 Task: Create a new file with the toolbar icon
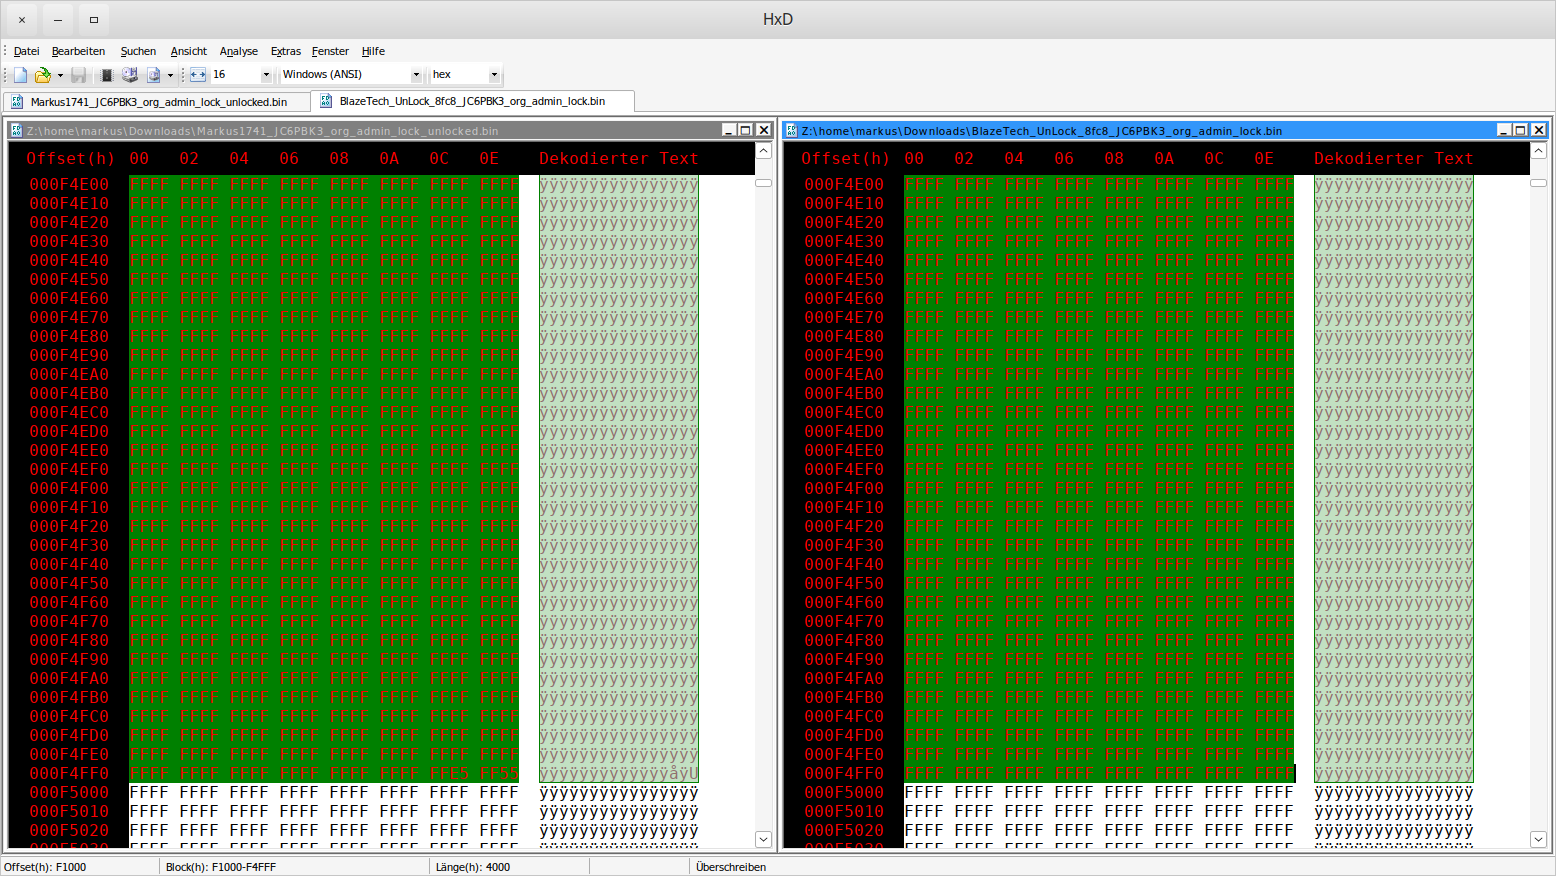click(x=20, y=75)
